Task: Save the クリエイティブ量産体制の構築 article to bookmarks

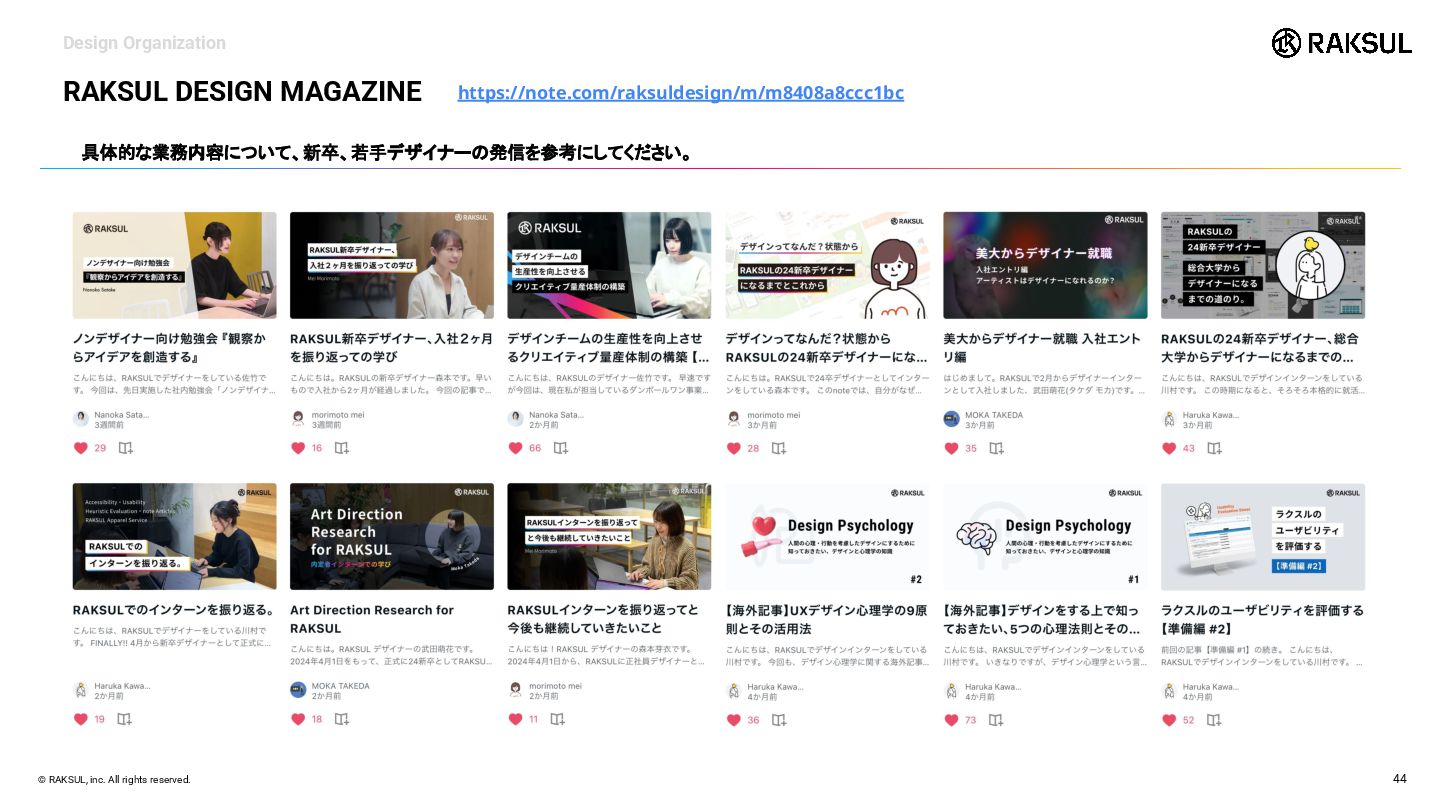Action: (560, 448)
